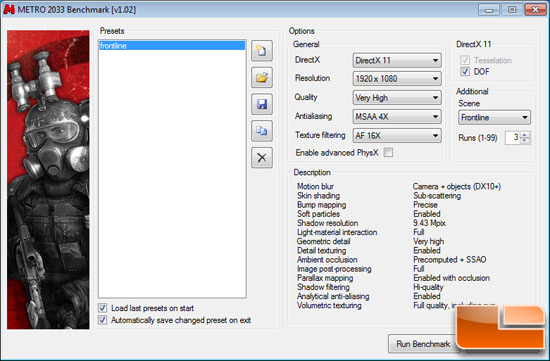Image resolution: width=550 pixels, height=361 pixels.
Task: Minimize the Metro 2033 Benchmark window
Action: 489,9
